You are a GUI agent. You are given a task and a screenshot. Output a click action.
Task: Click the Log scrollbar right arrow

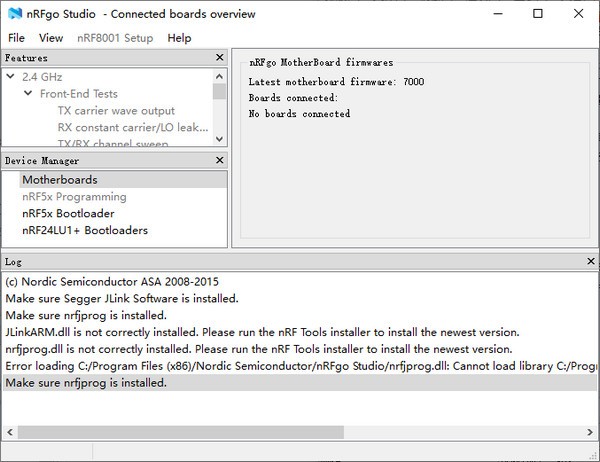590,432
